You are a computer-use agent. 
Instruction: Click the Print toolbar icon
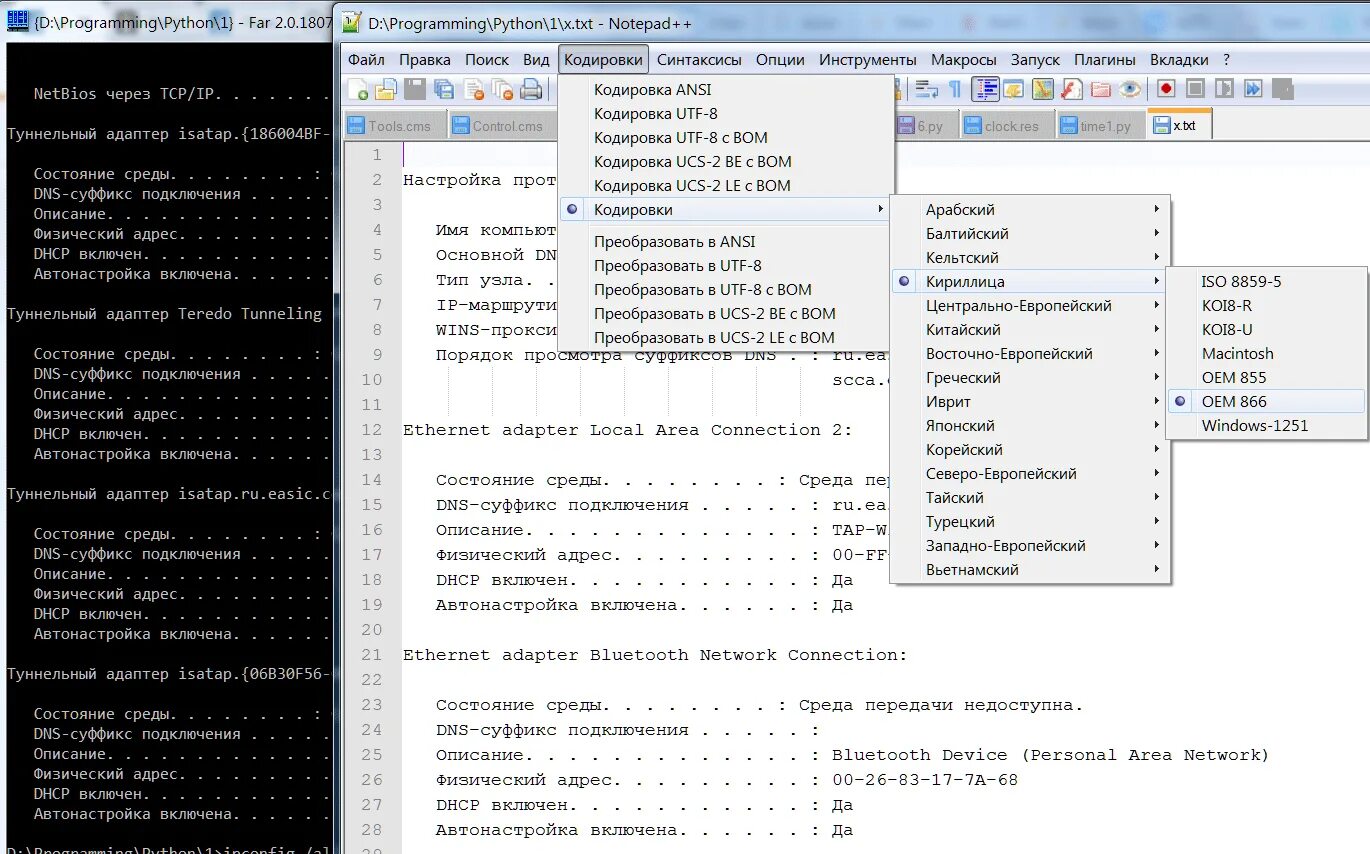pos(532,89)
